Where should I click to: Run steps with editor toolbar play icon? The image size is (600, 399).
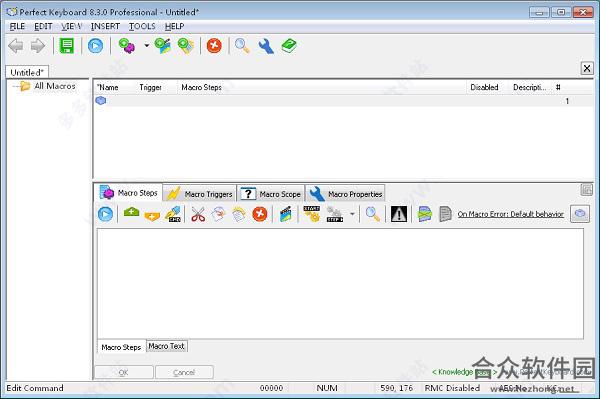point(105,214)
